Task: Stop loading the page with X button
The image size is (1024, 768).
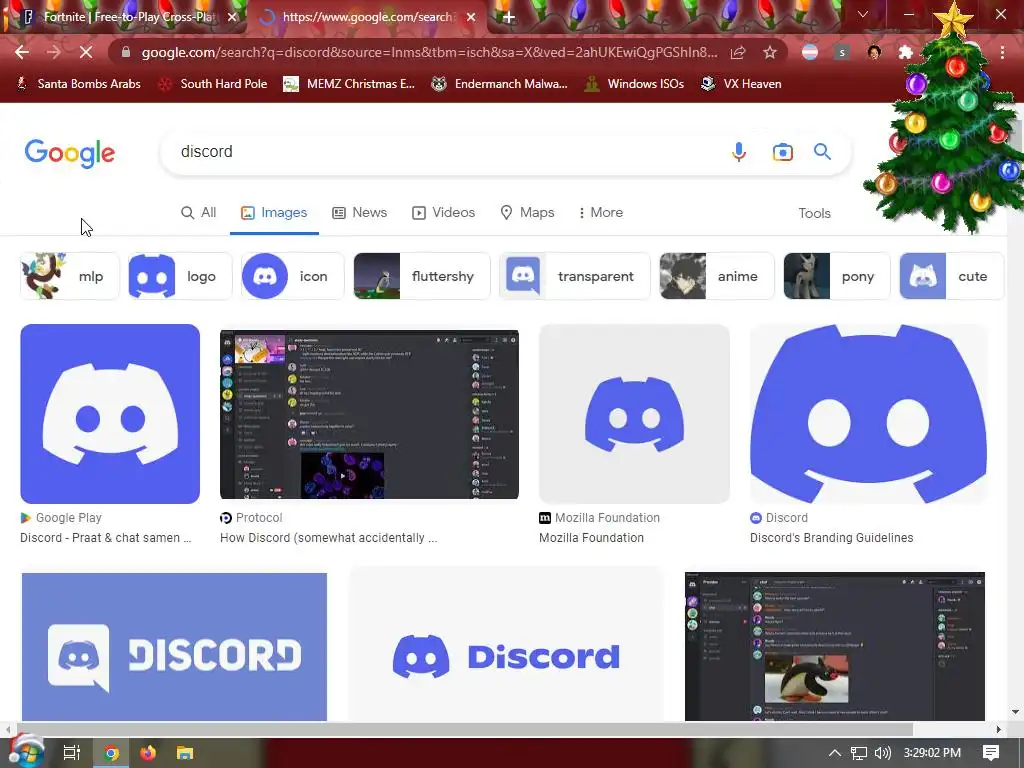Action: coord(86,52)
